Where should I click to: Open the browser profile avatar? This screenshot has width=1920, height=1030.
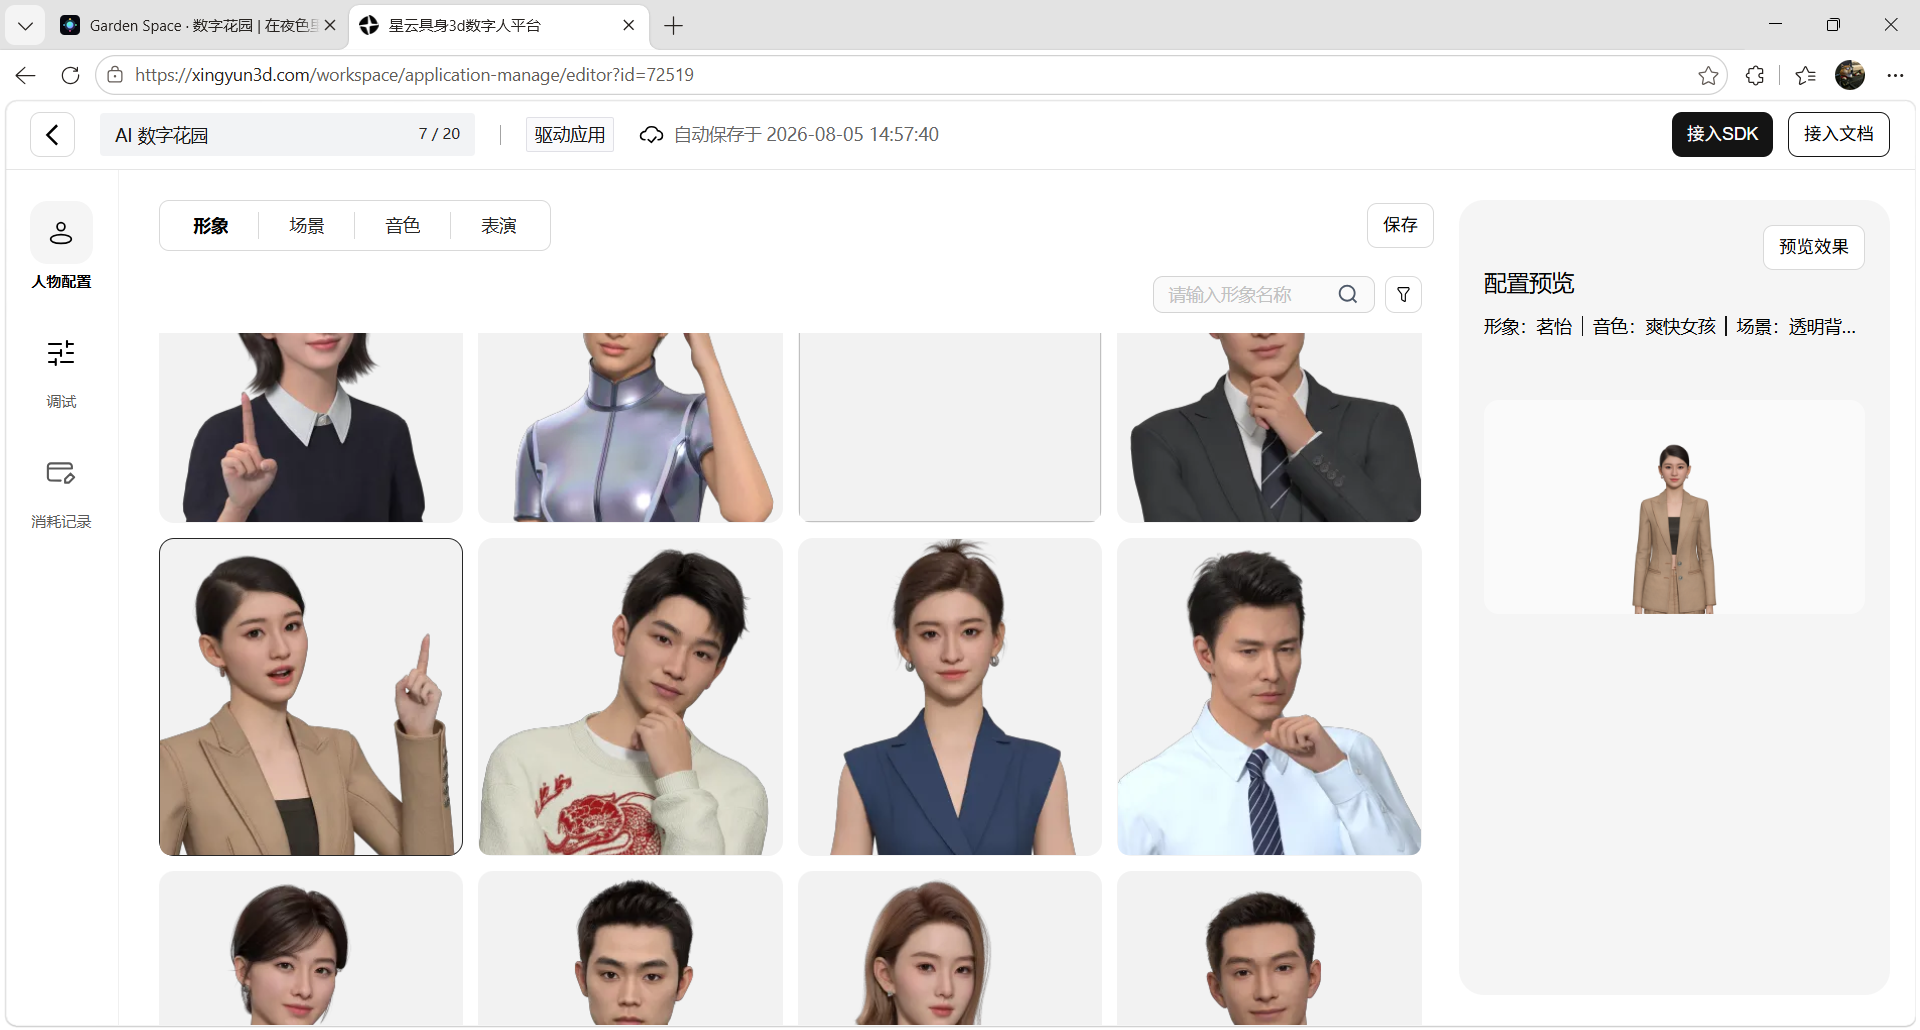1850,75
